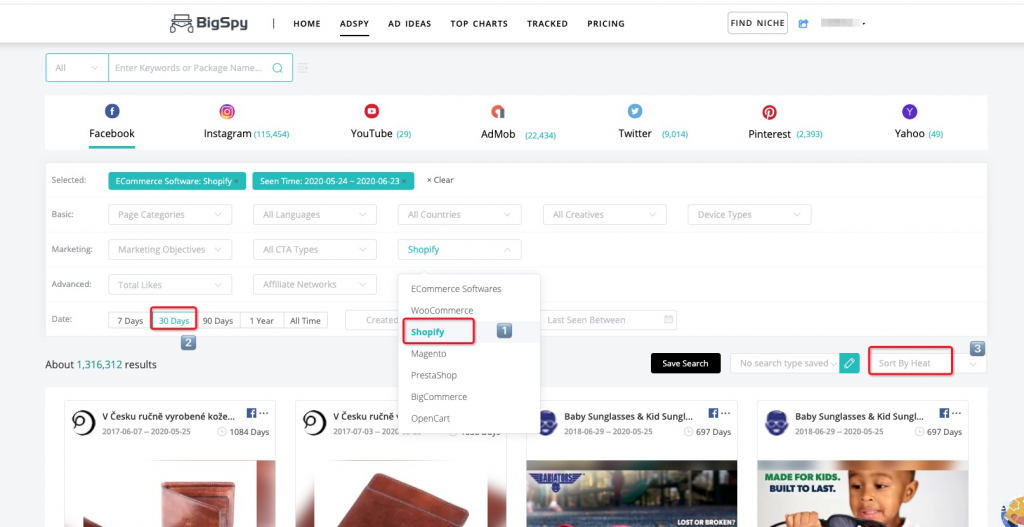Select the All Time date range
1024x527 pixels.
[306, 321]
